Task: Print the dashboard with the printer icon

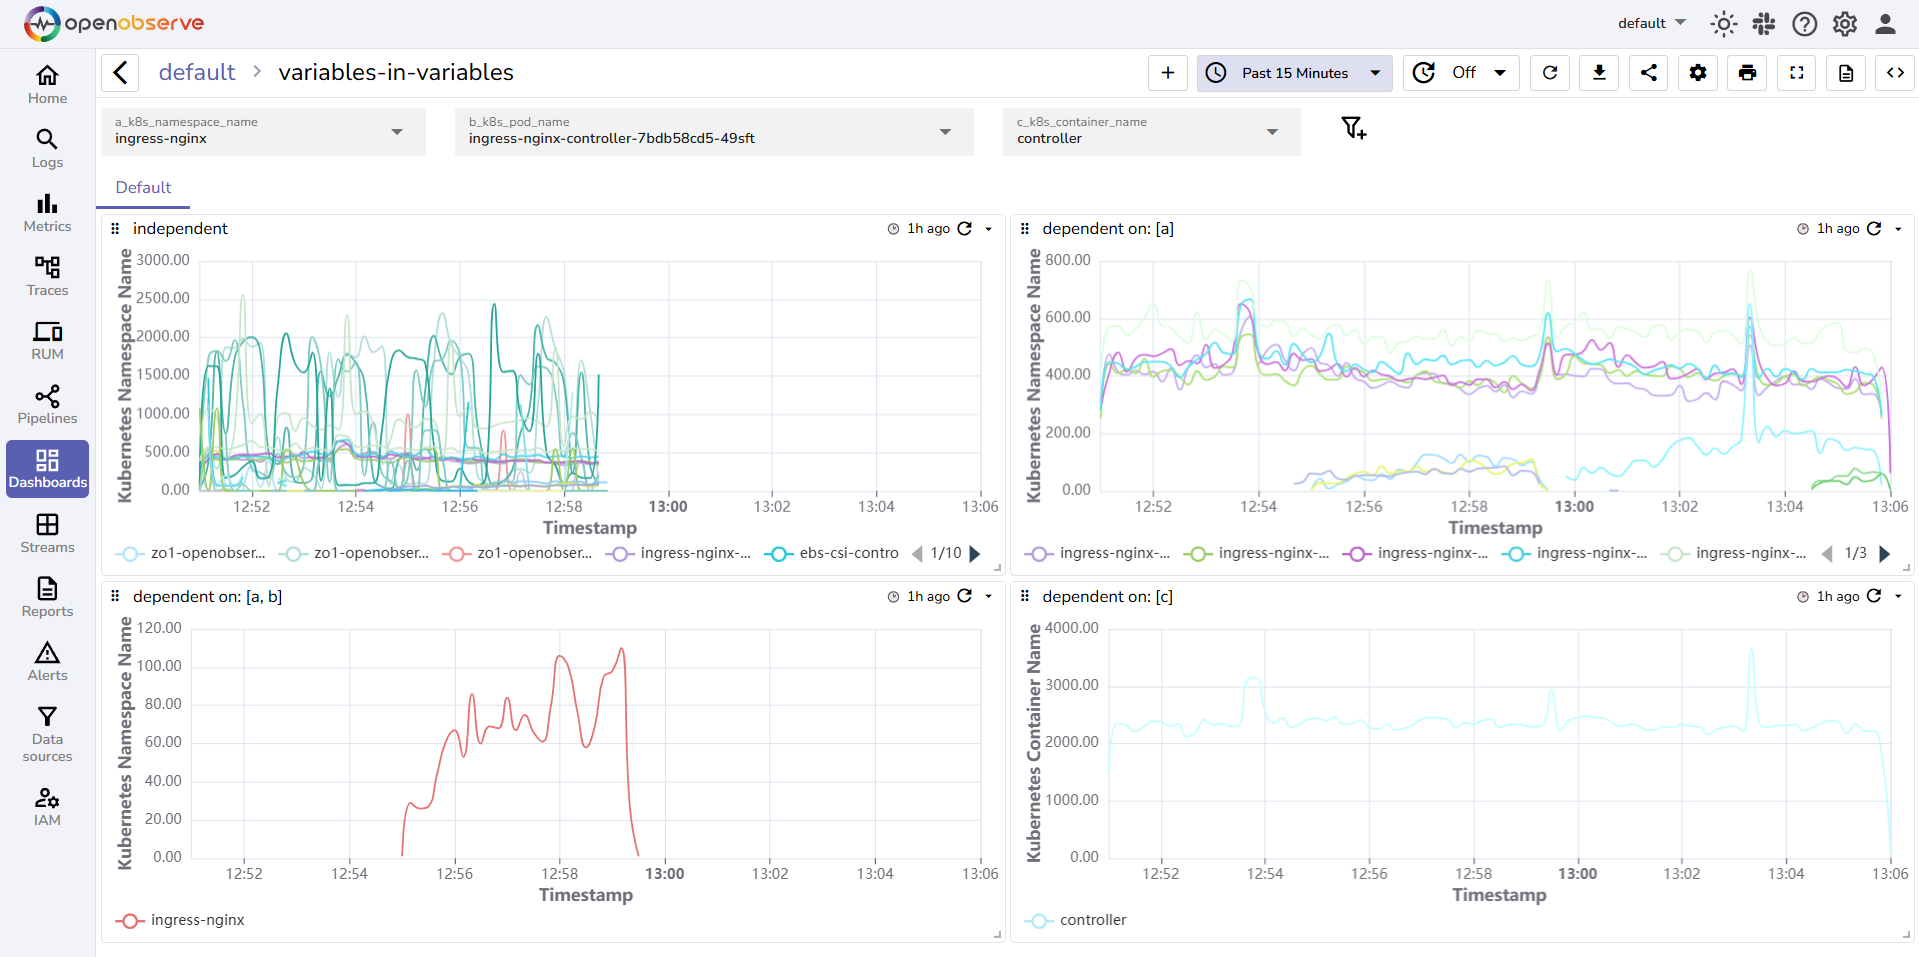Action: click(x=1747, y=72)
